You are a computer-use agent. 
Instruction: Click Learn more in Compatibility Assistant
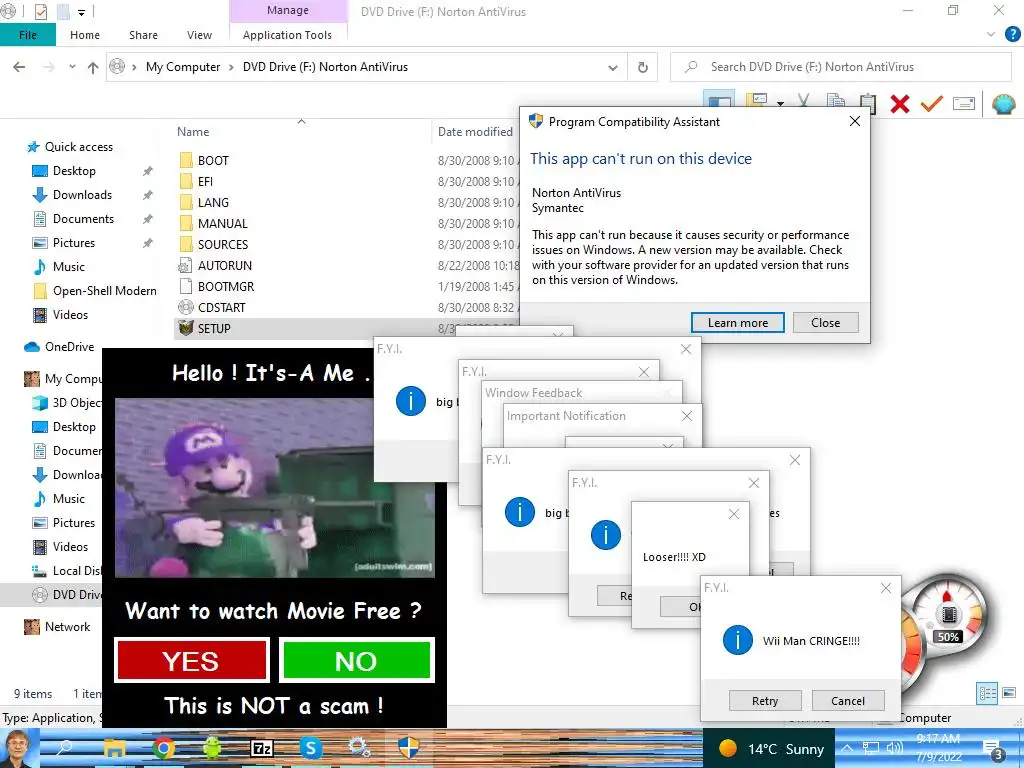(737, 323)
